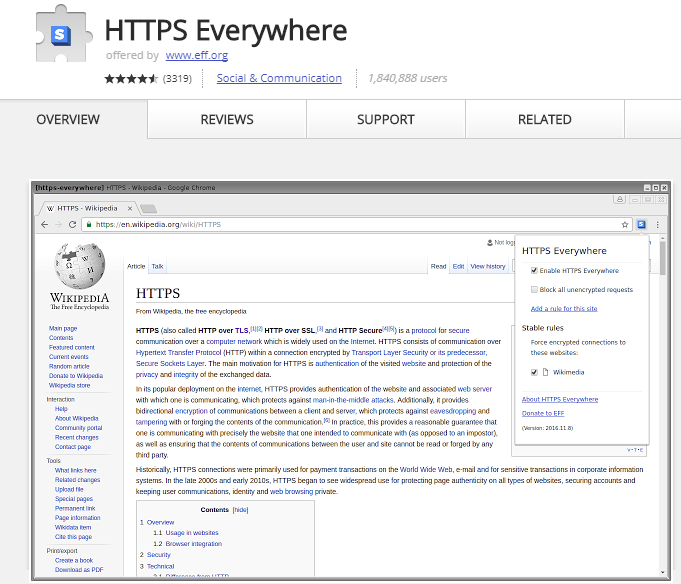Click the Donate to EFF link
Viewport: 681px width, 584px height.
point(543,413)
